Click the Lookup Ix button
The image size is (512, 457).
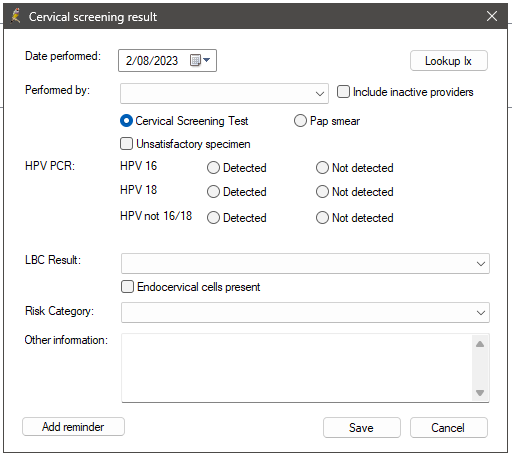(449, 61)
